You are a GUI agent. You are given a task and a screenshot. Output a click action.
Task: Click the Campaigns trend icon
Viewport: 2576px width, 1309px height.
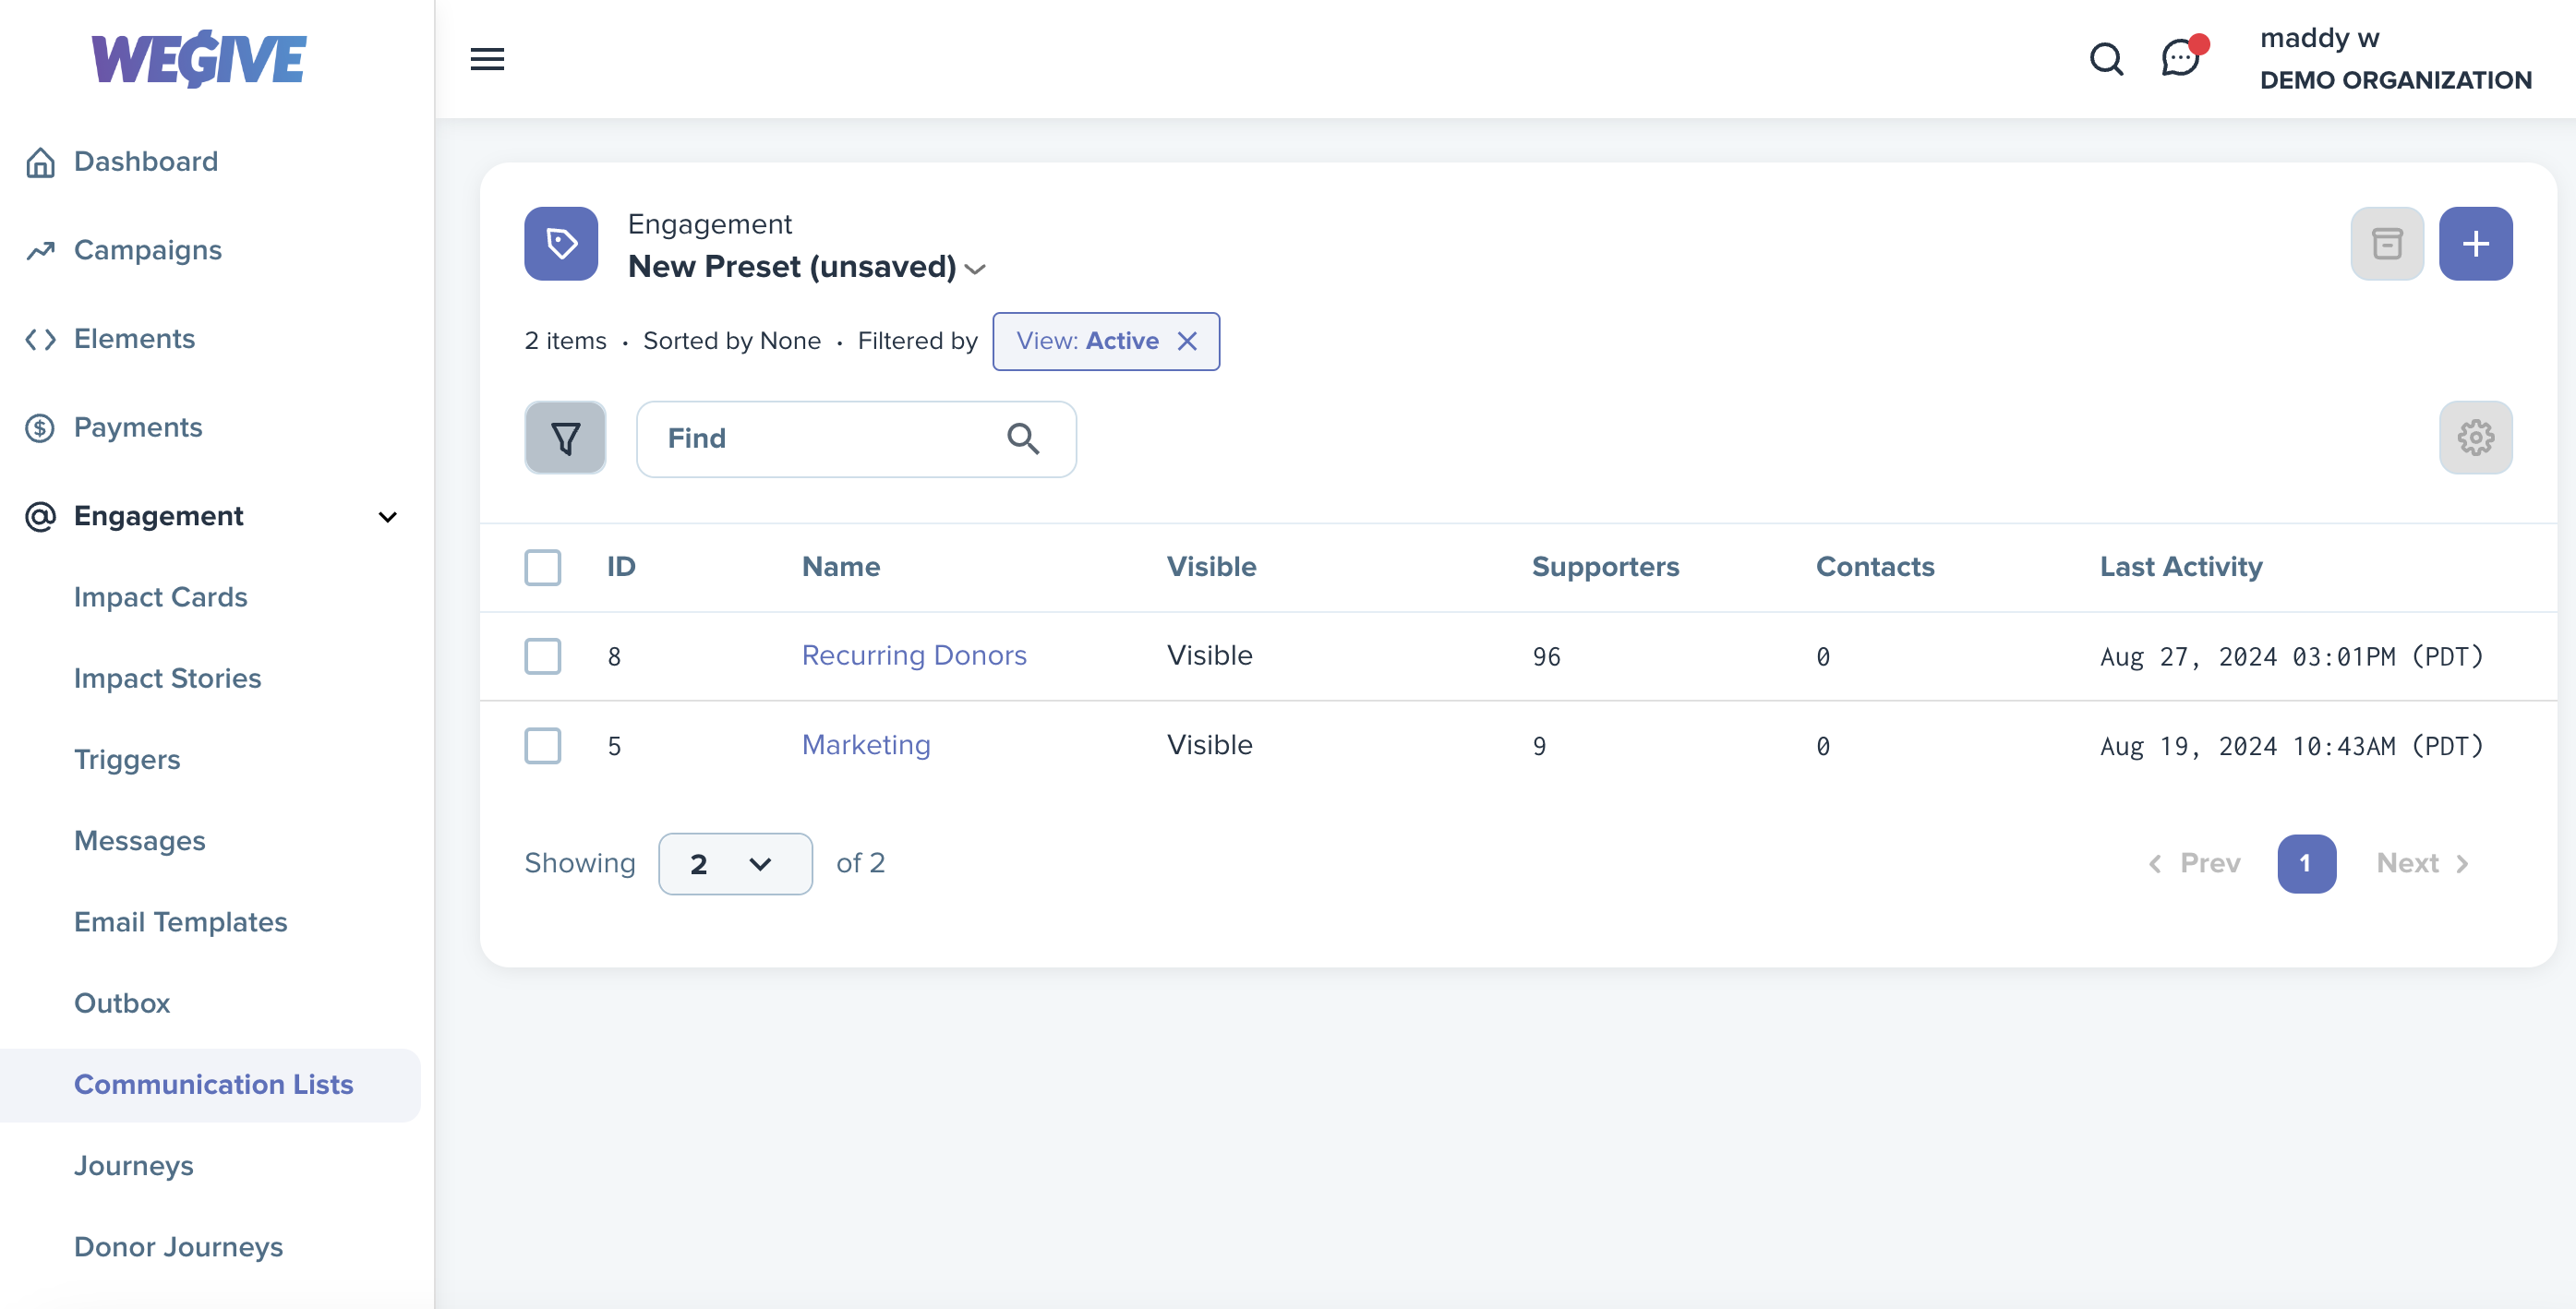click(x=40, y=250)
